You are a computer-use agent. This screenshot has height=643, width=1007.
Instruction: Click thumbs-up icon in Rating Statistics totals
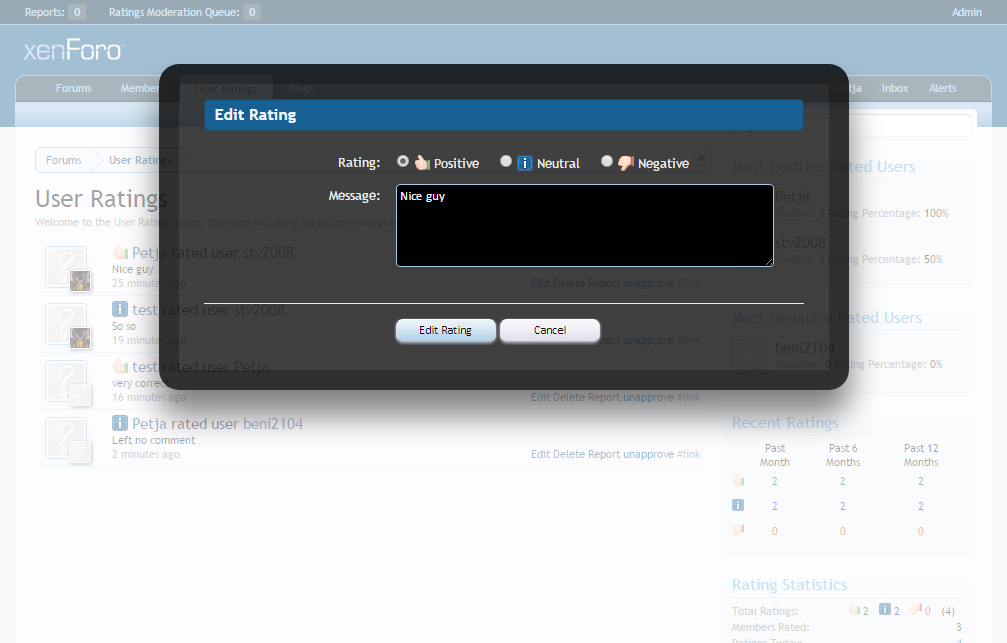(854, 609)
